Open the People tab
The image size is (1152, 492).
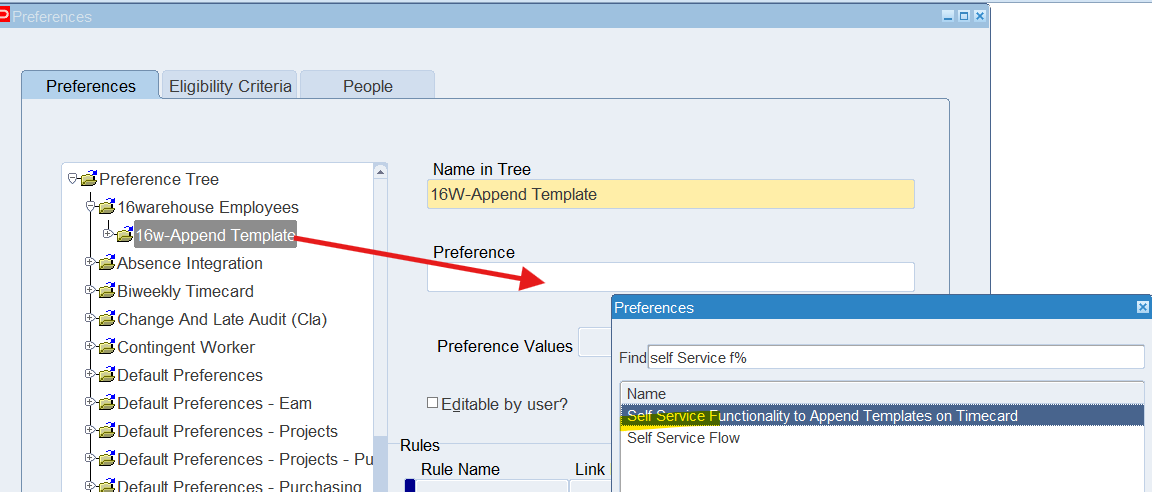point(367,86)
